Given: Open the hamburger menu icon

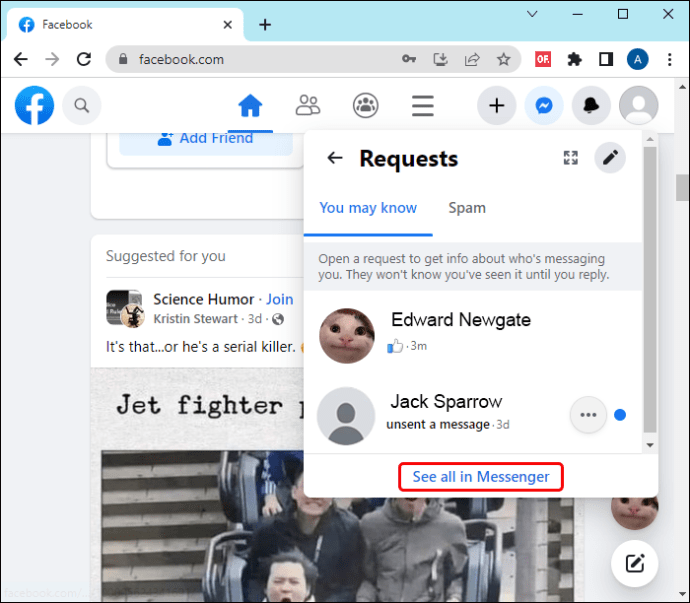Looking at the screenshot, I should (422, 106).
